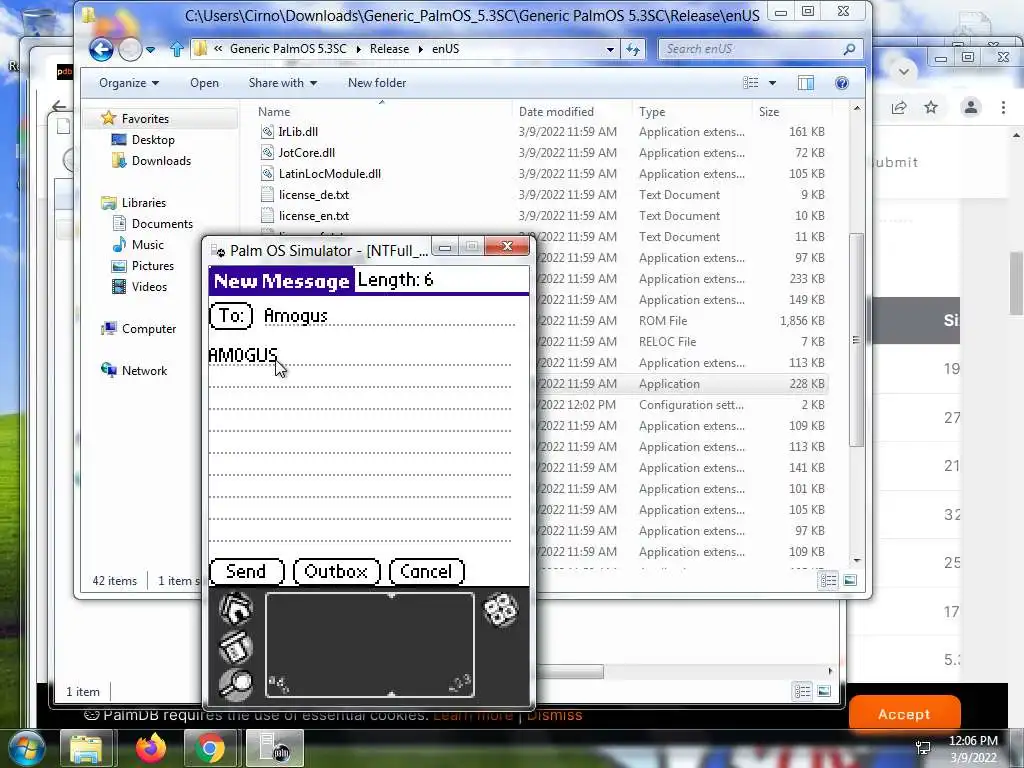
Task: Click the Chrome share page icon
Action: 899,108
